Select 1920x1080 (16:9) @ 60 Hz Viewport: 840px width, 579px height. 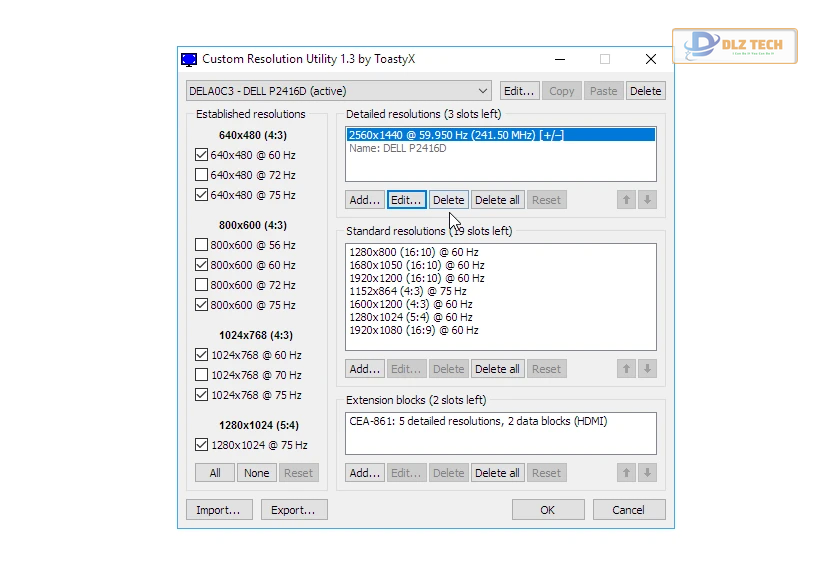[501, 330]
